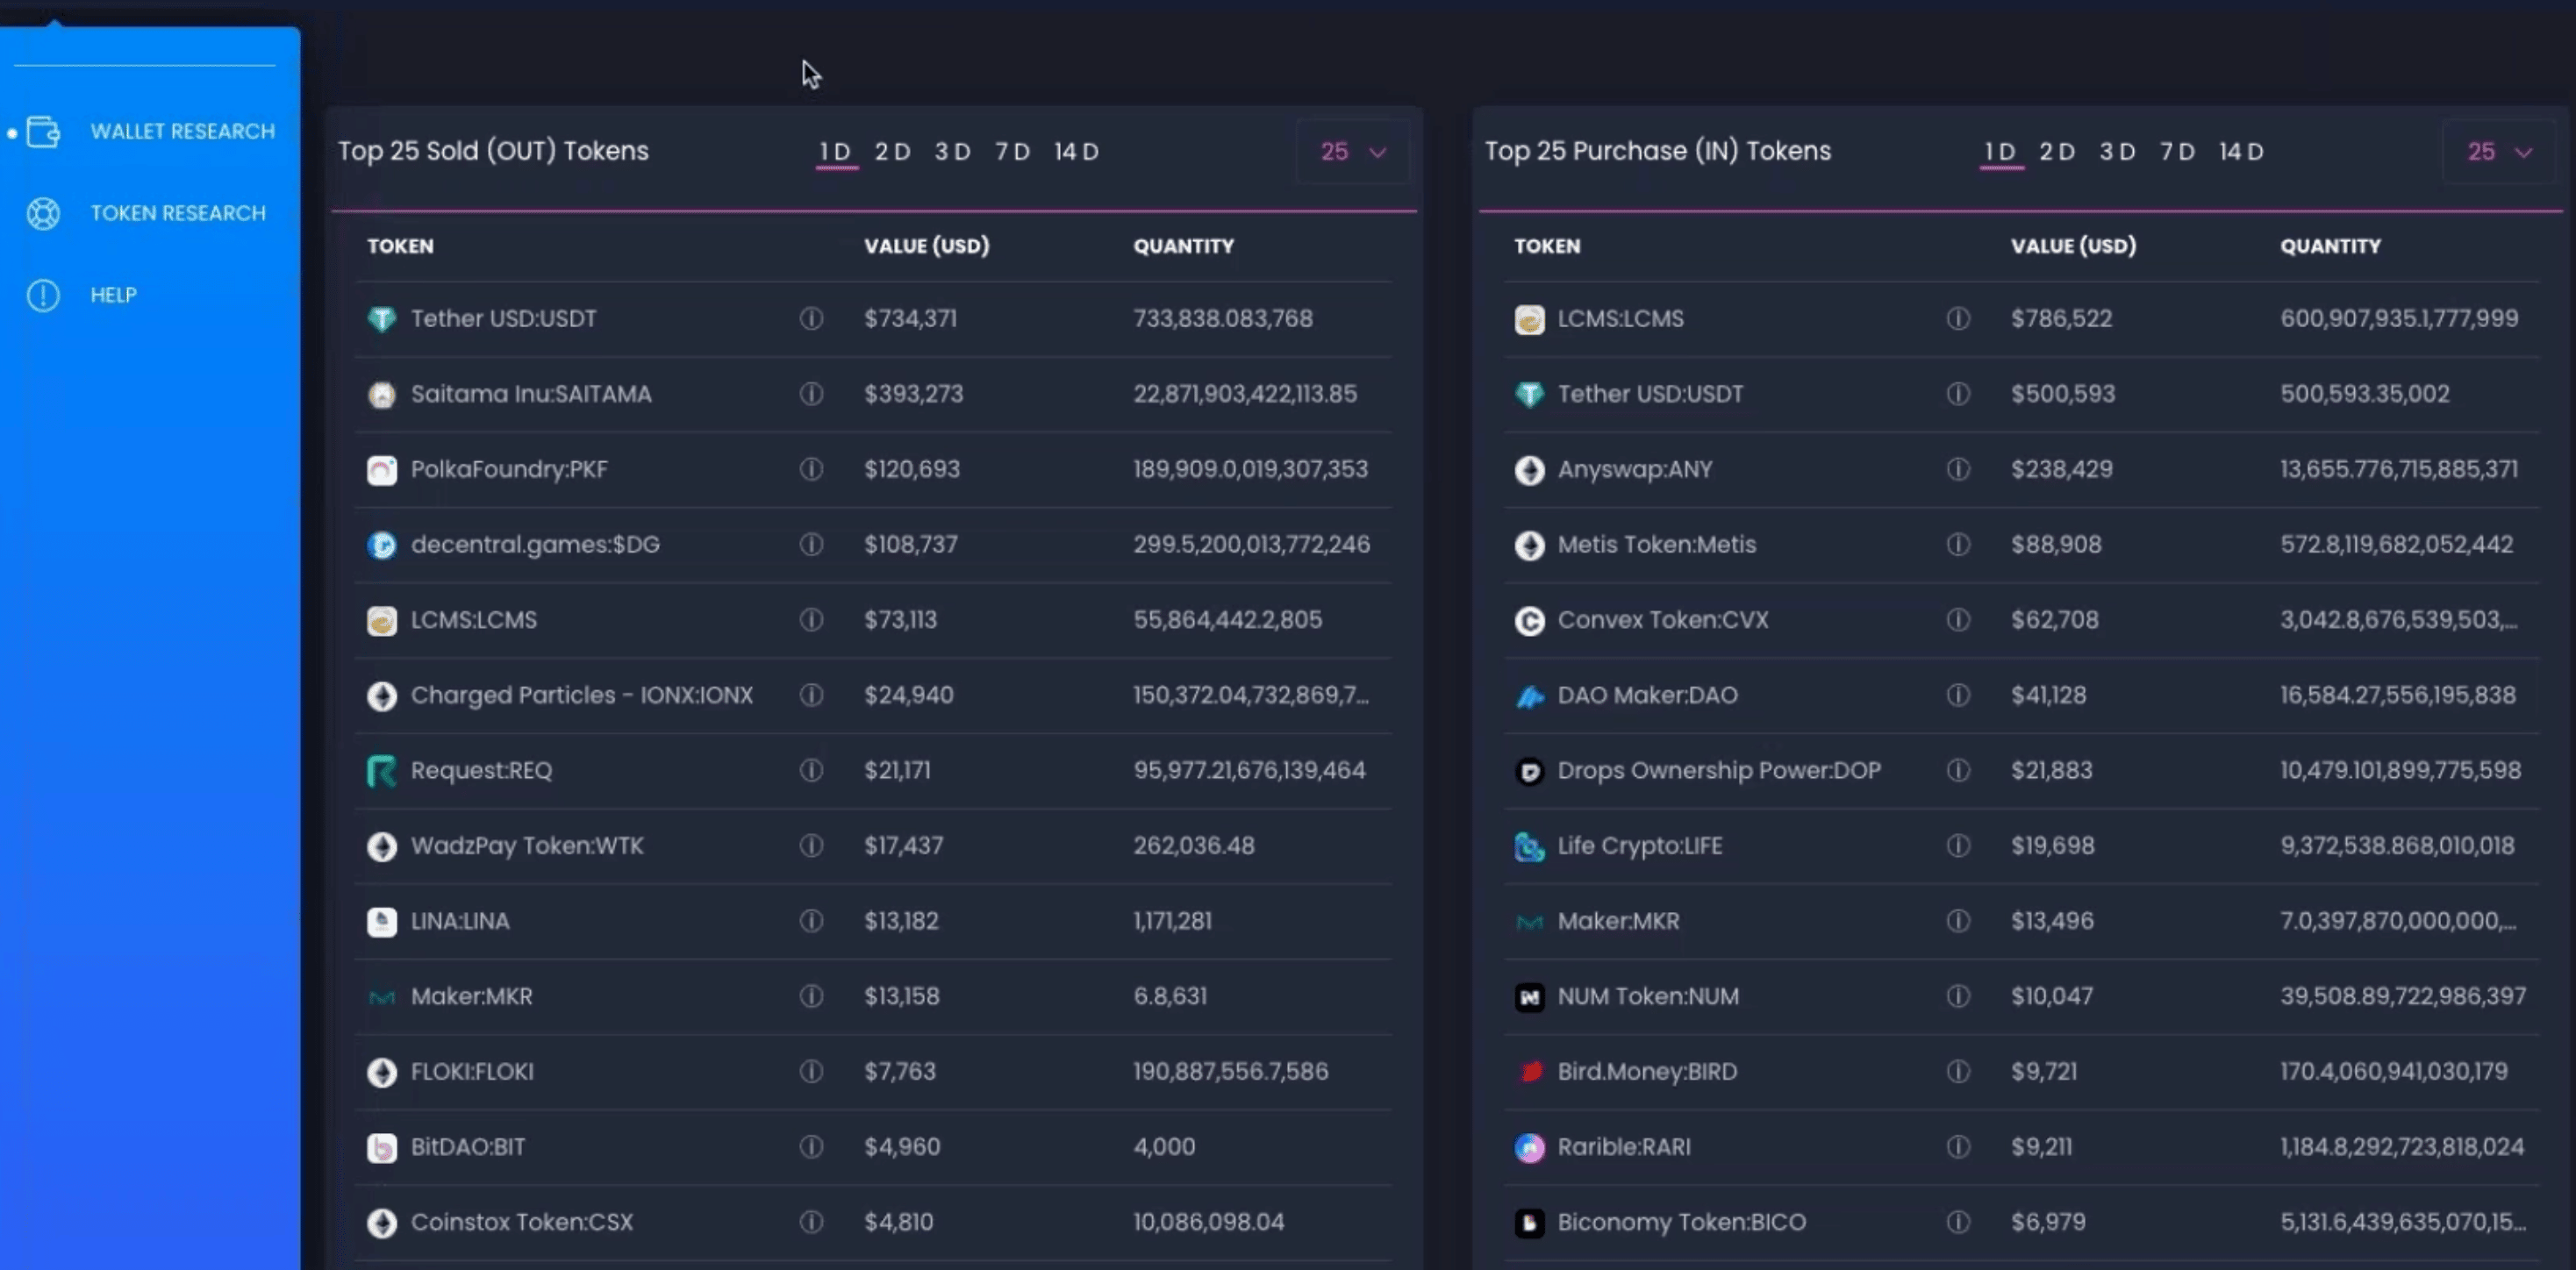Select the $73,113 LCMS sold value
The width and height of the screenshot is (2576, 1270).
click(x=900, y=620)
